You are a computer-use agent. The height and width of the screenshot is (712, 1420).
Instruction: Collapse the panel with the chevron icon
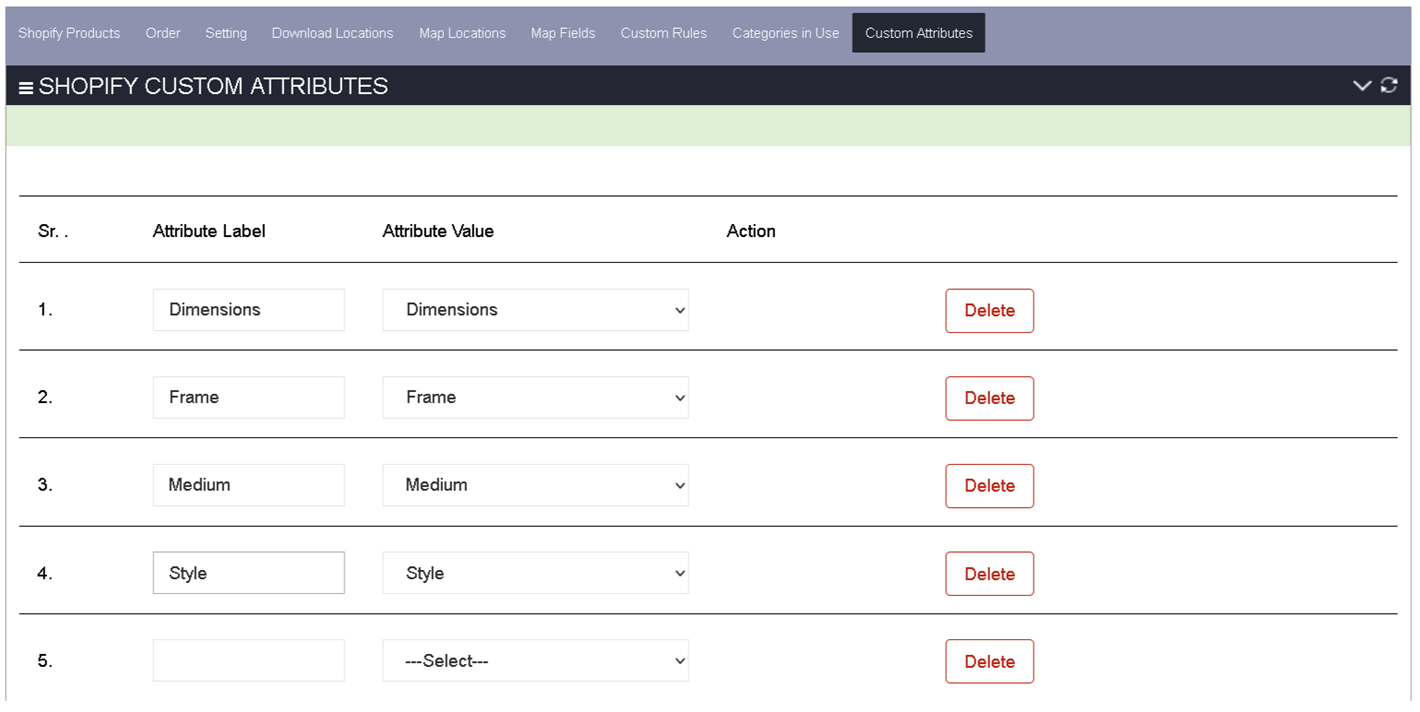[x=1361, y=86]
